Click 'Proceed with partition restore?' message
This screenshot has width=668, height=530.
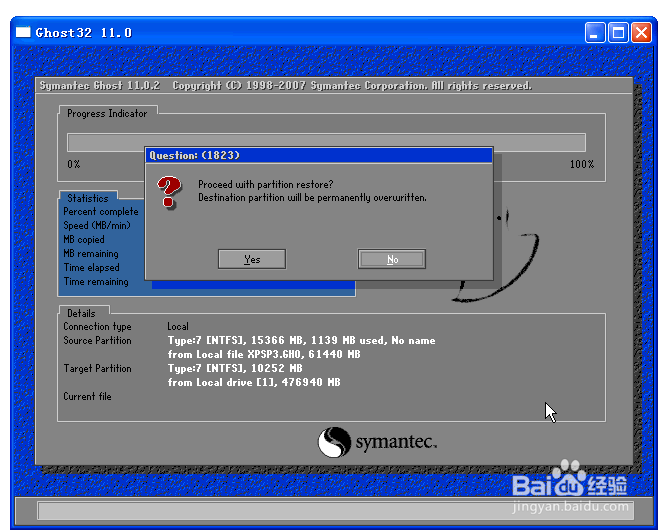point(265,184)
